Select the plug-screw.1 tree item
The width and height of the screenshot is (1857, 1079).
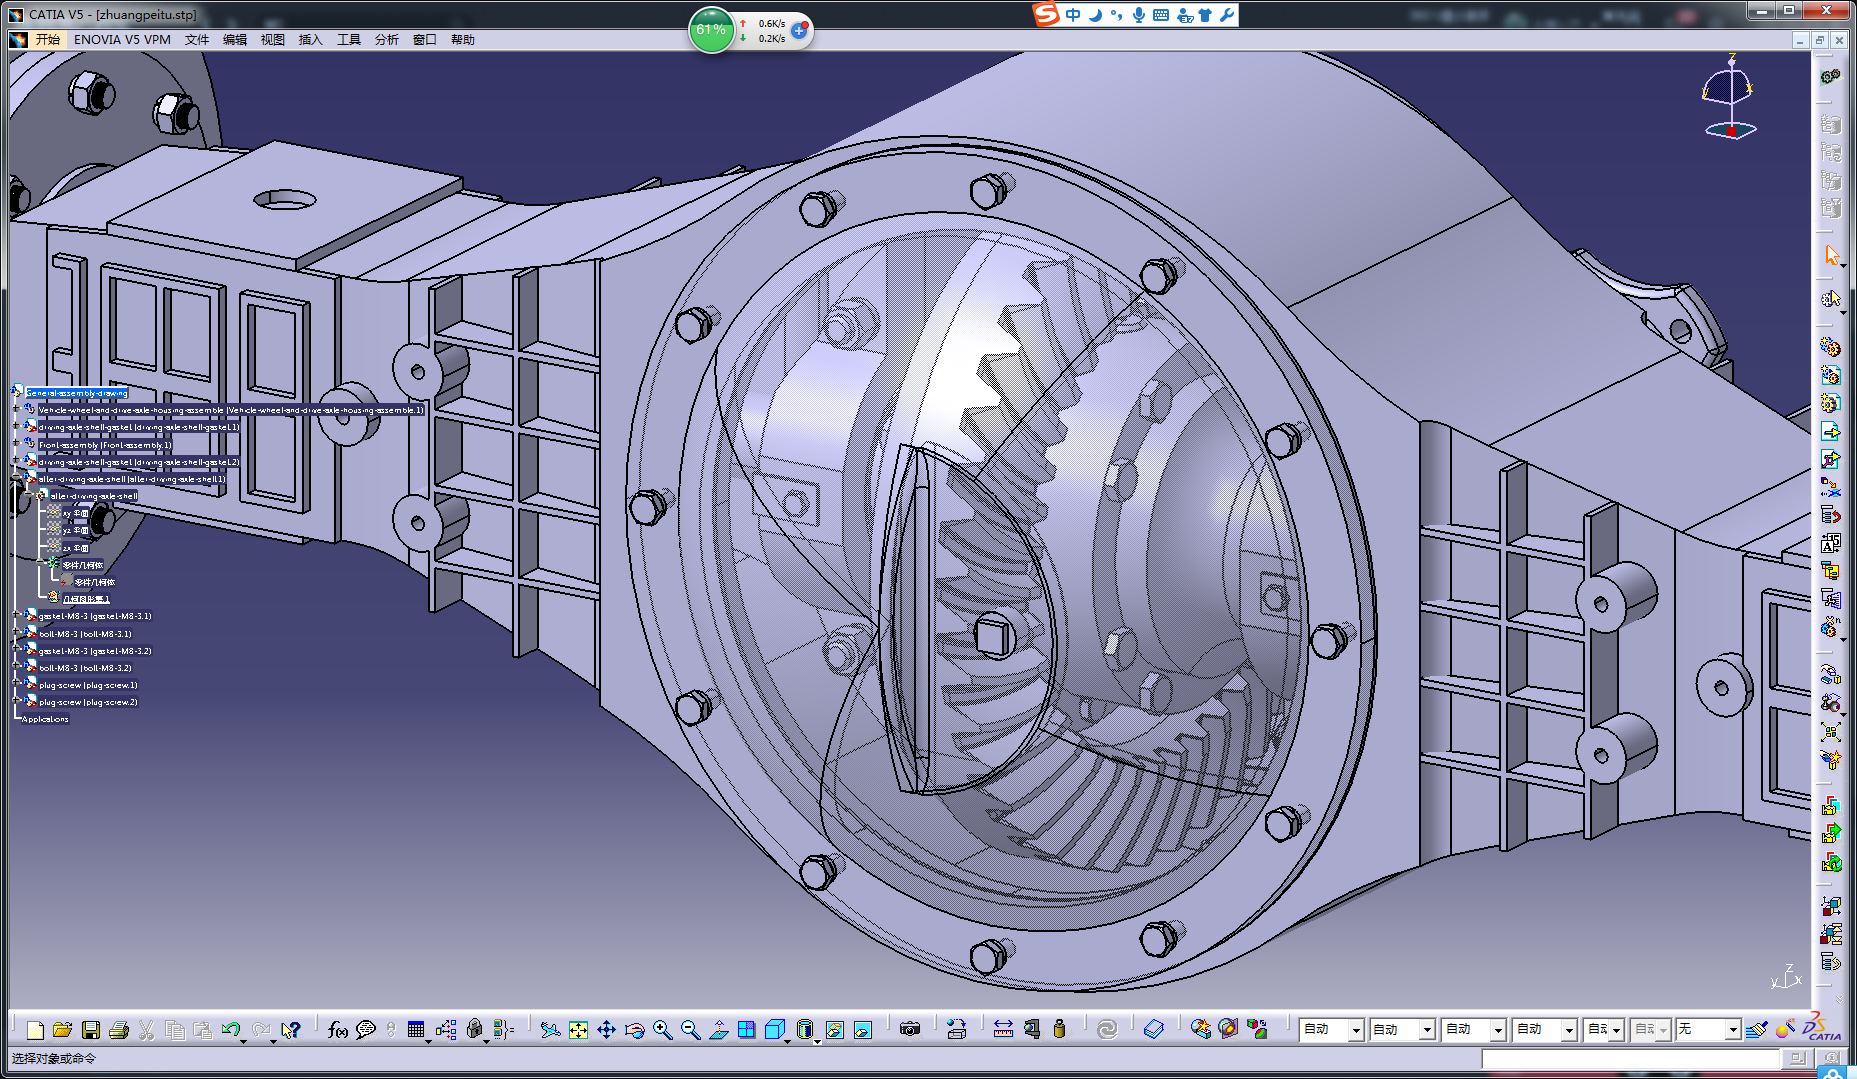click(88, 685)
